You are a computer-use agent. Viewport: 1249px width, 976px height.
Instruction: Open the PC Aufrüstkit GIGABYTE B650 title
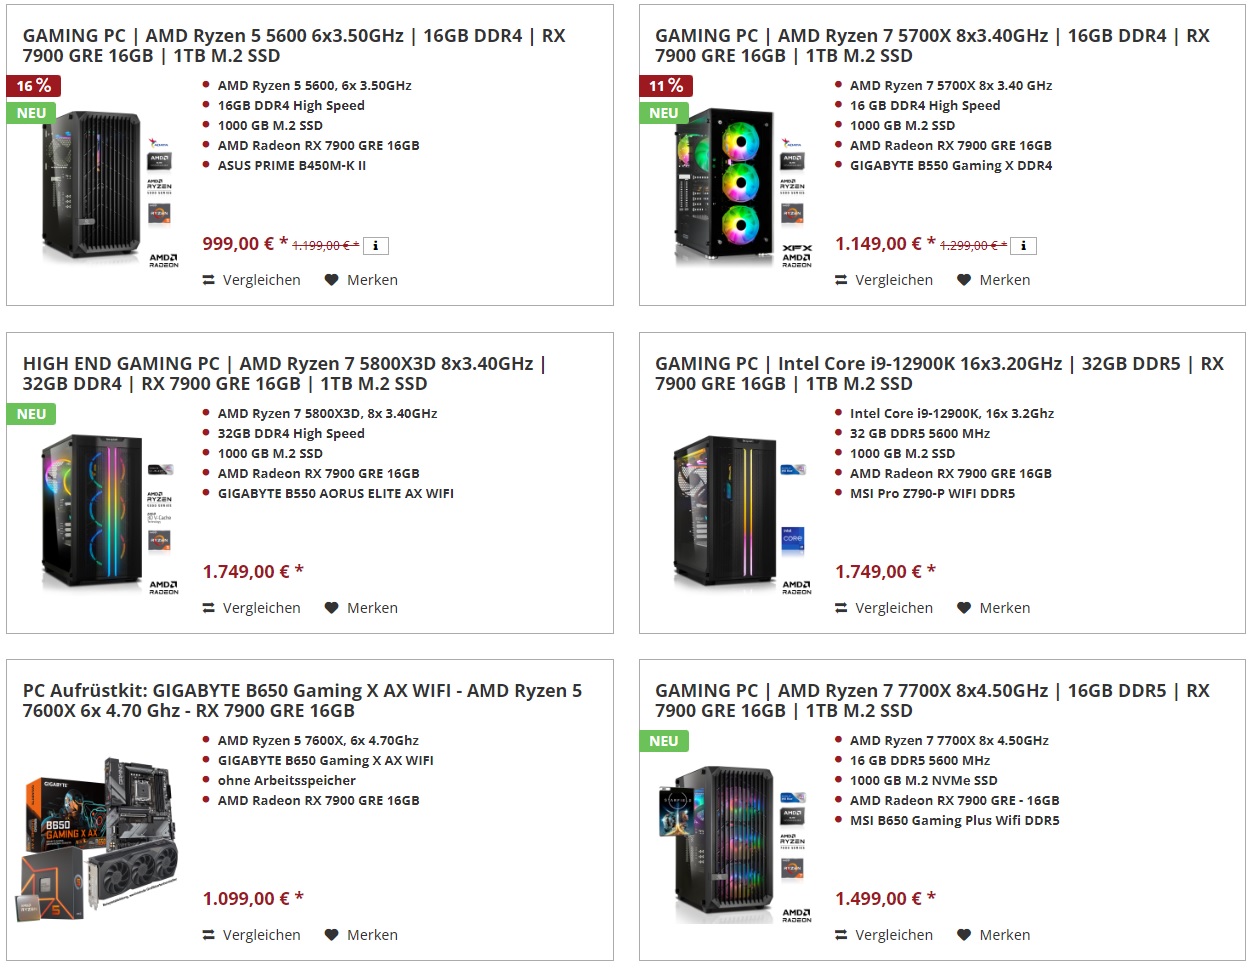click(x=302, y=700)
